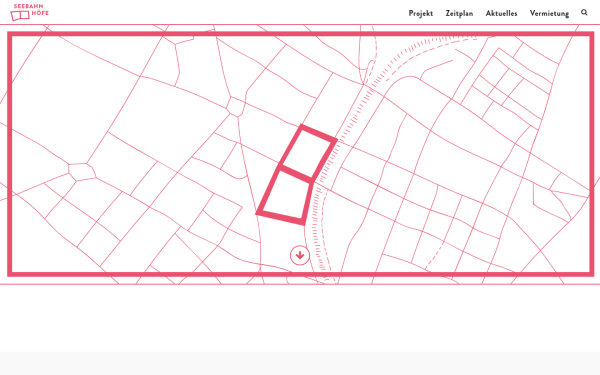Select the book-shaped pictogram in the logo
This screenshot has width=600, height=375.
(20, 16)
